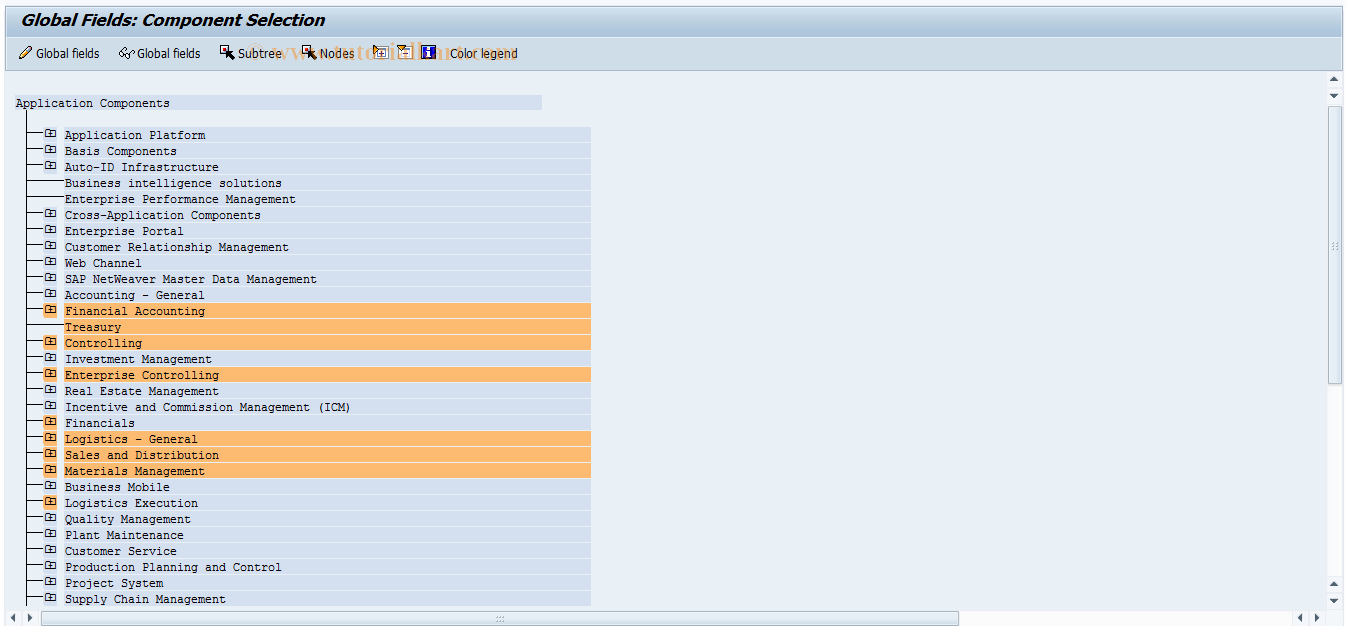Click the bottom vertical scrollbar down arrow
Screen dimensions: 1346x626
(1334, 600)
